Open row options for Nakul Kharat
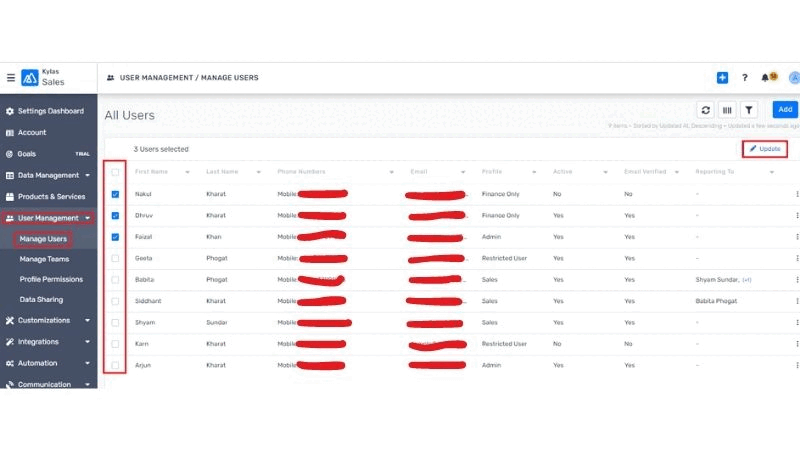Image resolution: width=800 pixels, height=450 pixels. [797, 194]
